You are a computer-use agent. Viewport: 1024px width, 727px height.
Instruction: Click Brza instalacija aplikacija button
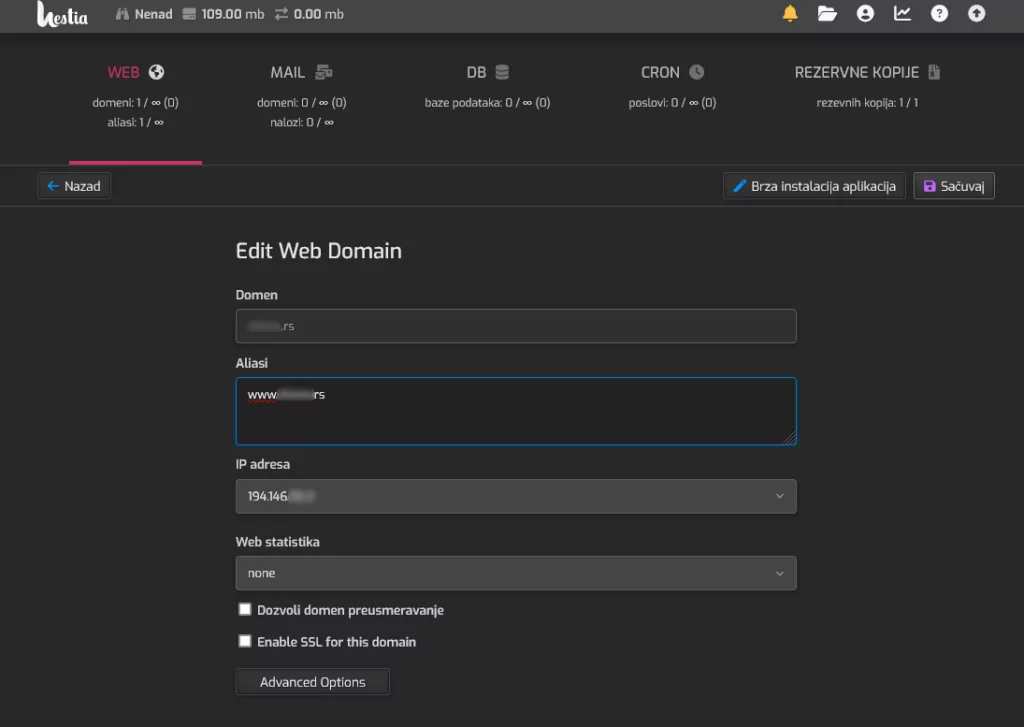click(x=814, y=186)
